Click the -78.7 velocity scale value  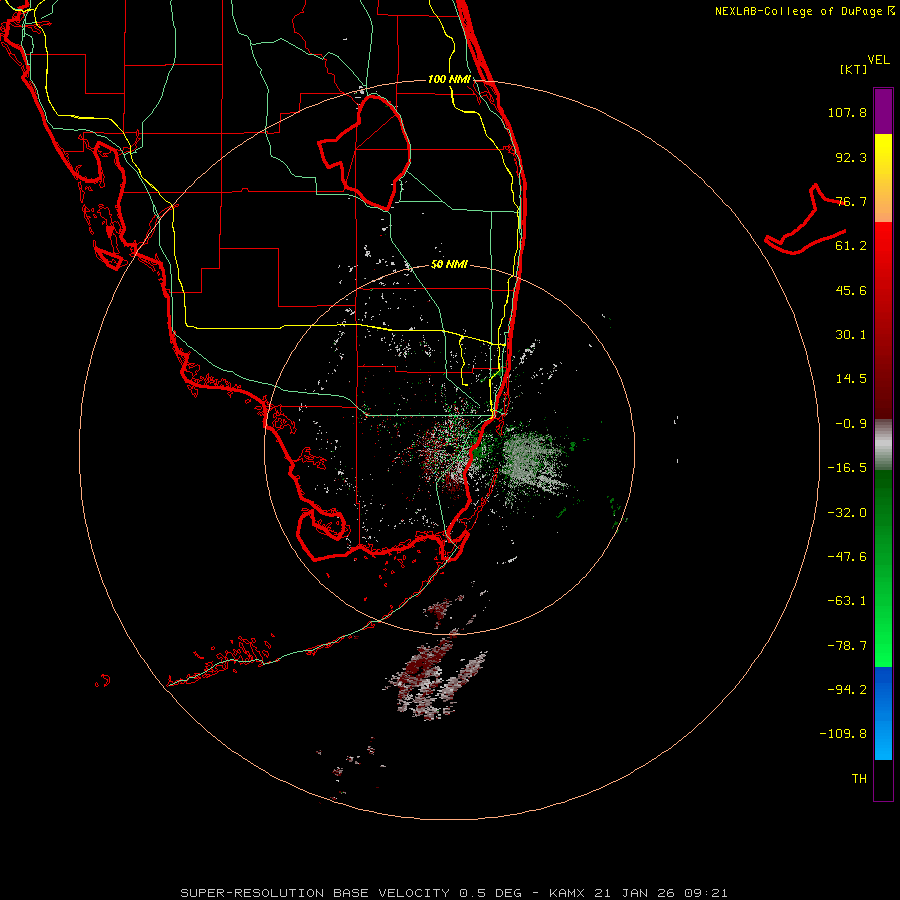(x=847, y=646)
